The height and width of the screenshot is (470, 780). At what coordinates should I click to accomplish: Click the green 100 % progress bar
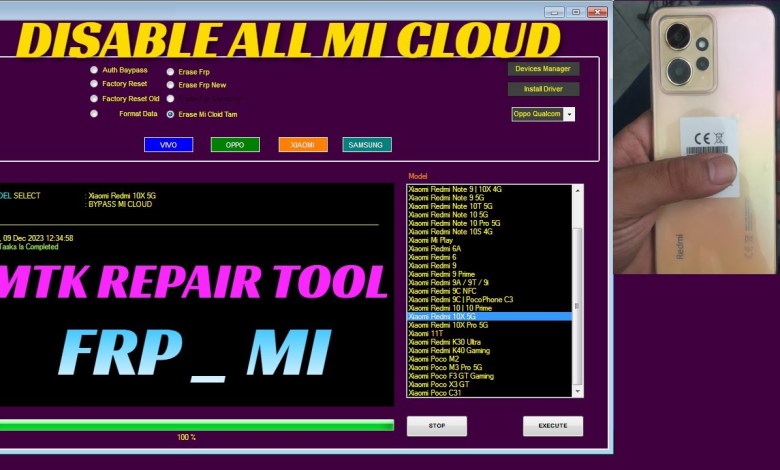[196, 425]
